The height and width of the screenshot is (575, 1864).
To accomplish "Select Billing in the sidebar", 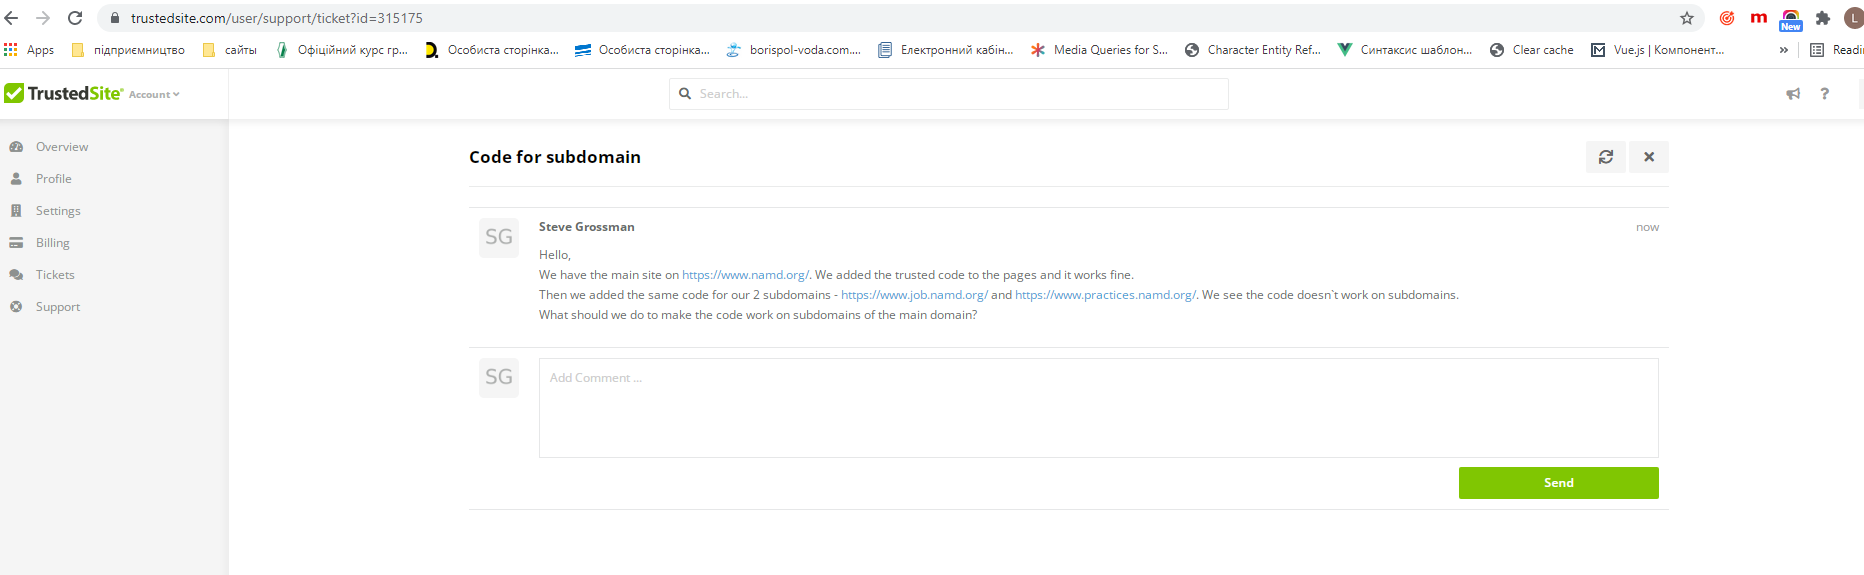I will point(52,243).
